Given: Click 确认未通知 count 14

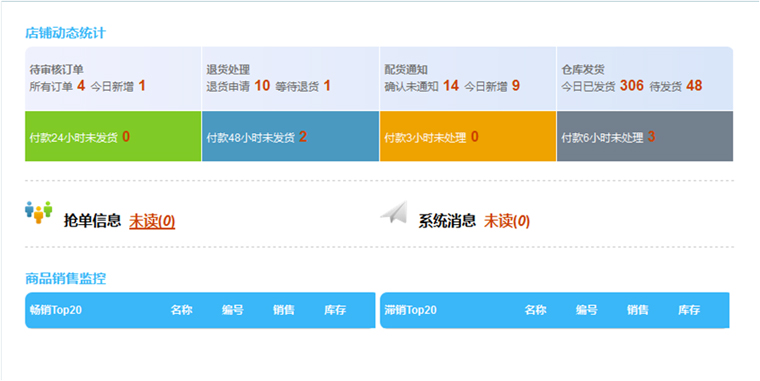Looking at the screenshot, I should click(451, 86).
